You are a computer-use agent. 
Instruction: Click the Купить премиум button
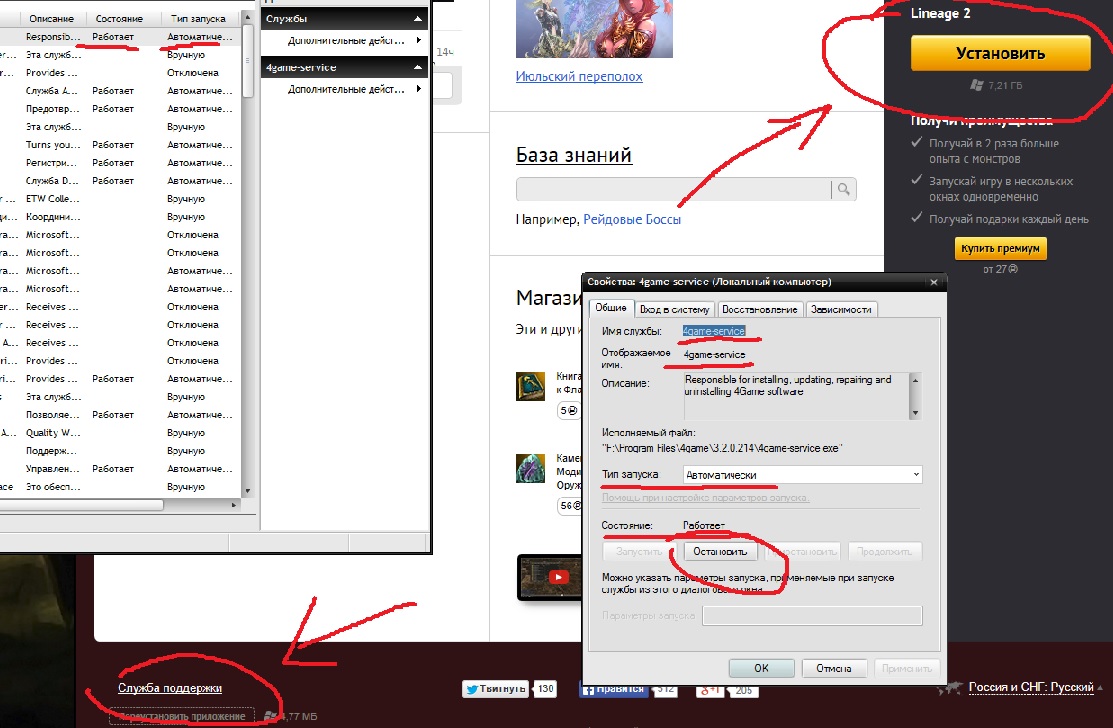pos(1000,248)
